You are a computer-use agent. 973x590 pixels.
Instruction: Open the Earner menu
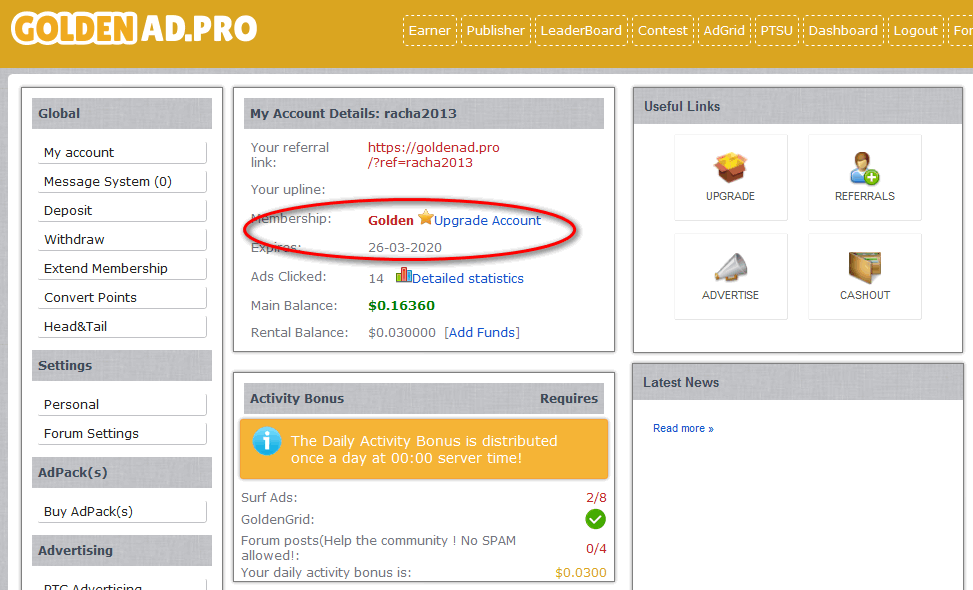(429, 30)
